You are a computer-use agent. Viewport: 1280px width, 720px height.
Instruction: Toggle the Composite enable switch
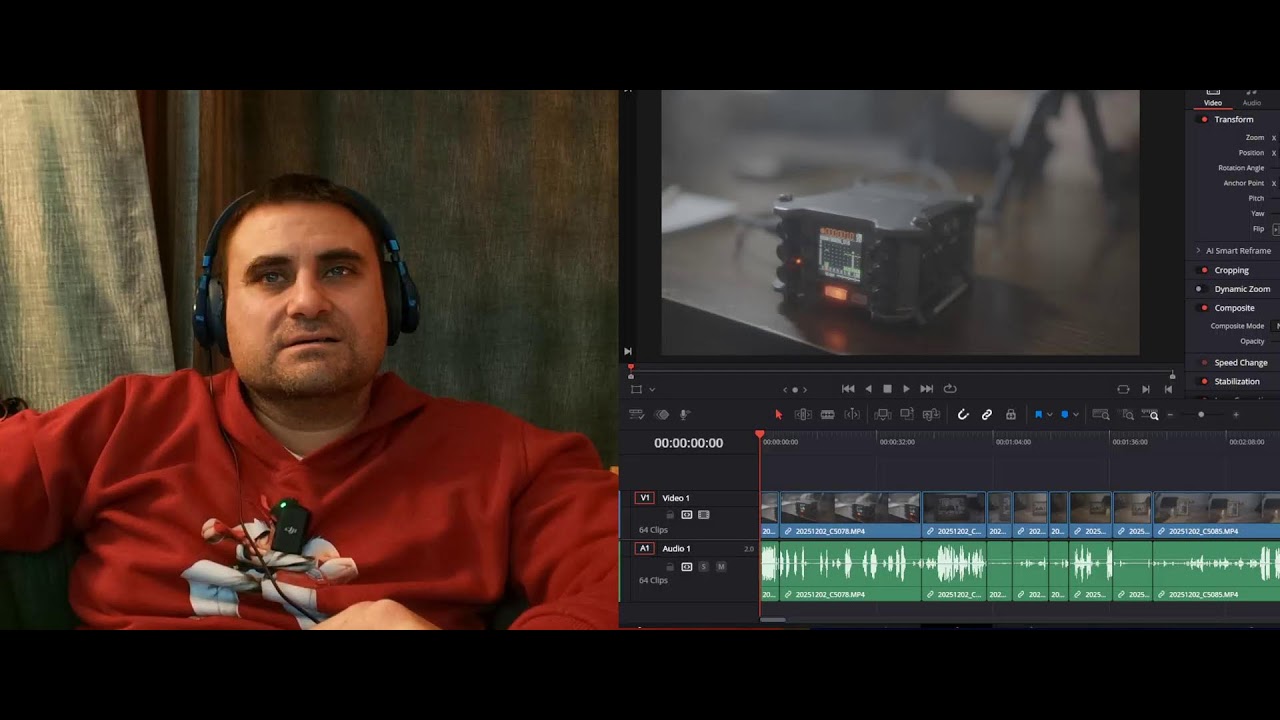pos(1204,308)
